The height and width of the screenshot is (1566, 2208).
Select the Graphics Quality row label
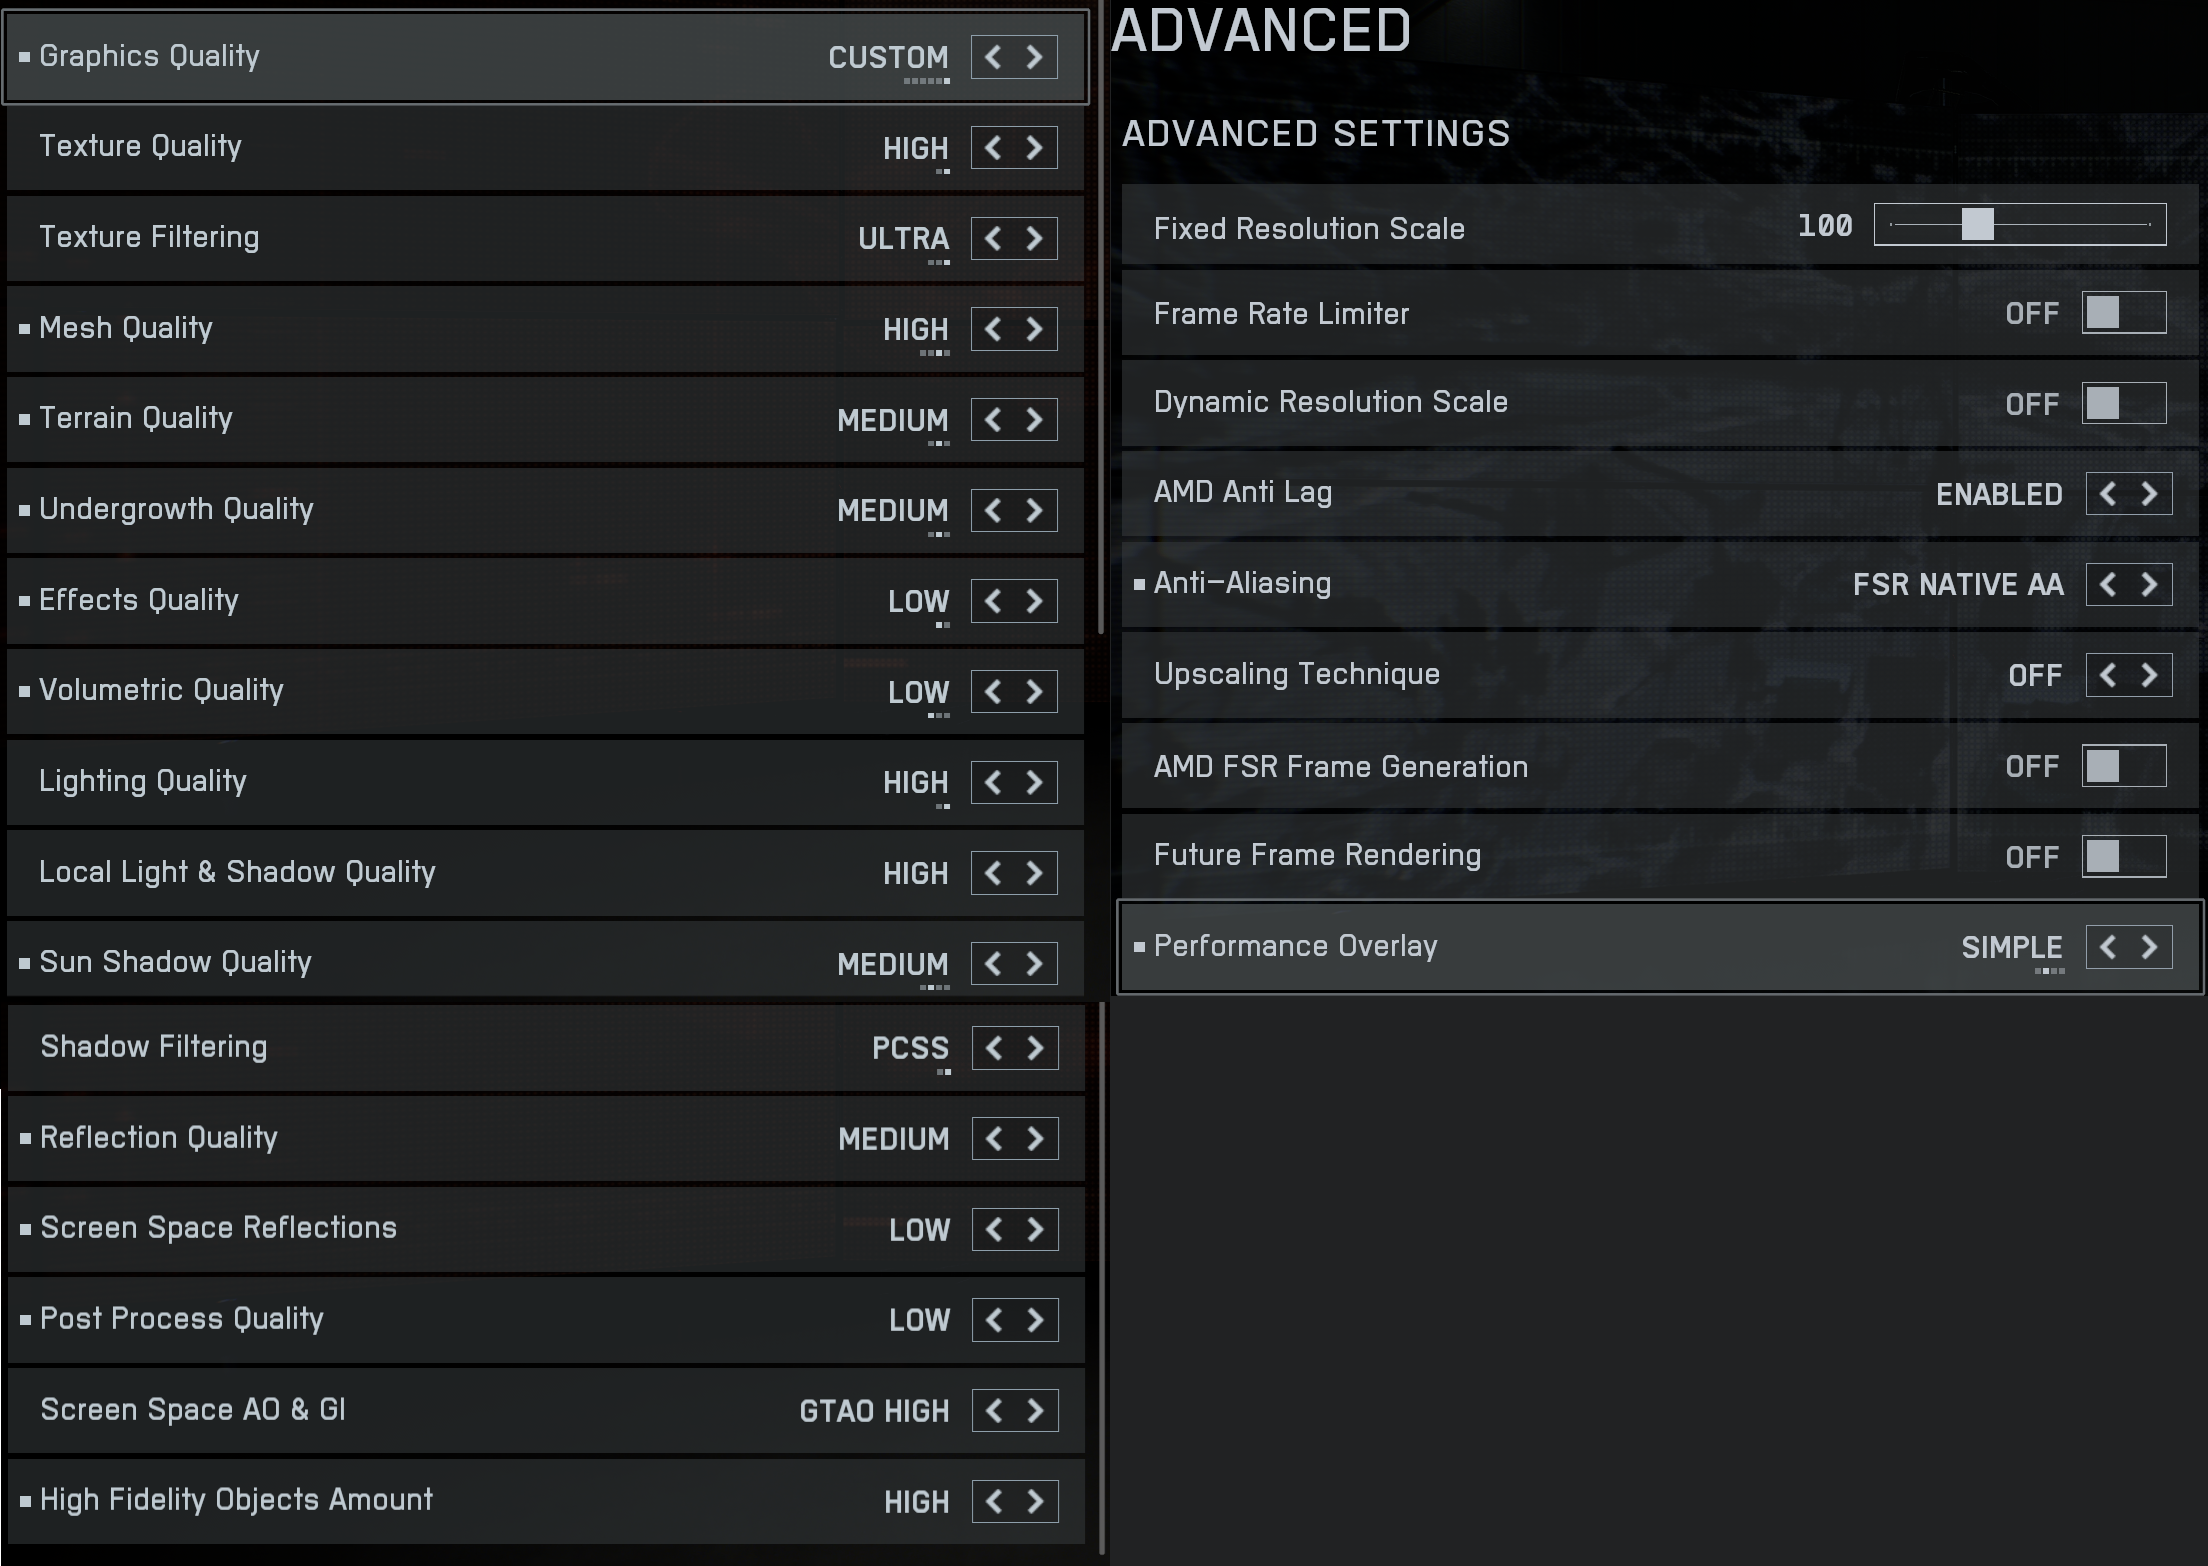coord(149,56)
